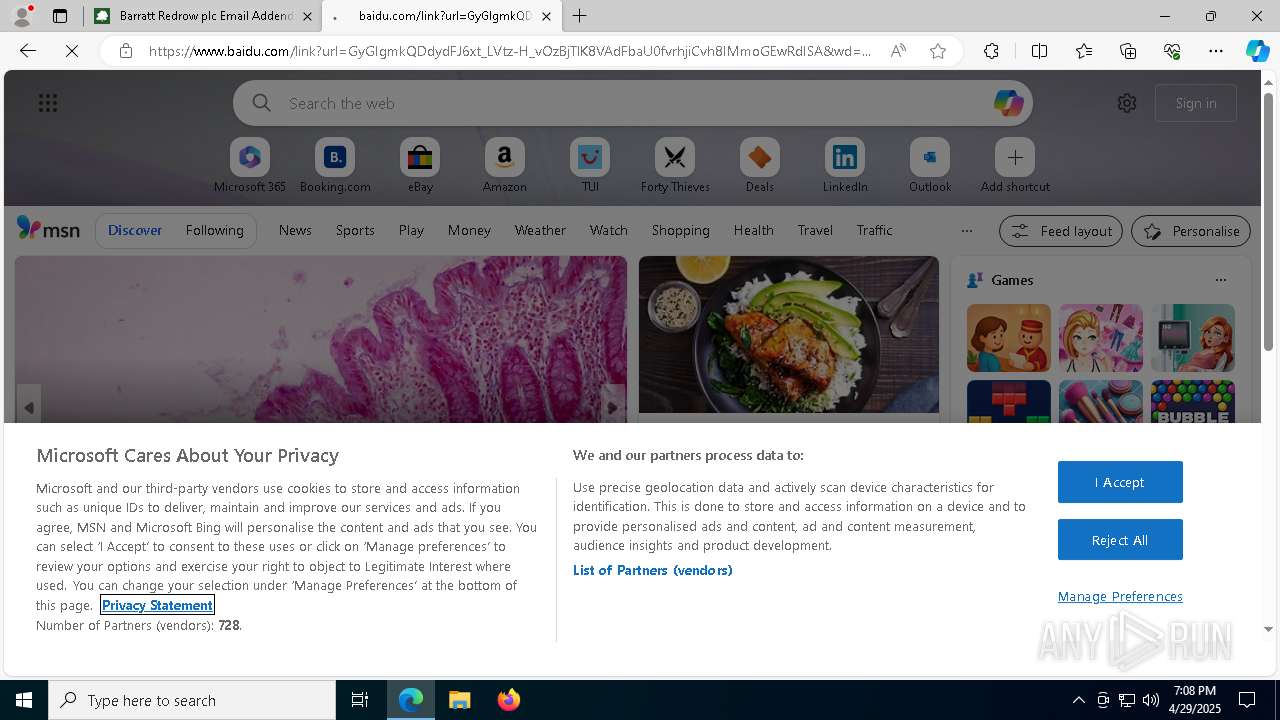The image size is (1280, 720).
Task: Add a new shortcut tile
Action: [x=1015, y=165]
